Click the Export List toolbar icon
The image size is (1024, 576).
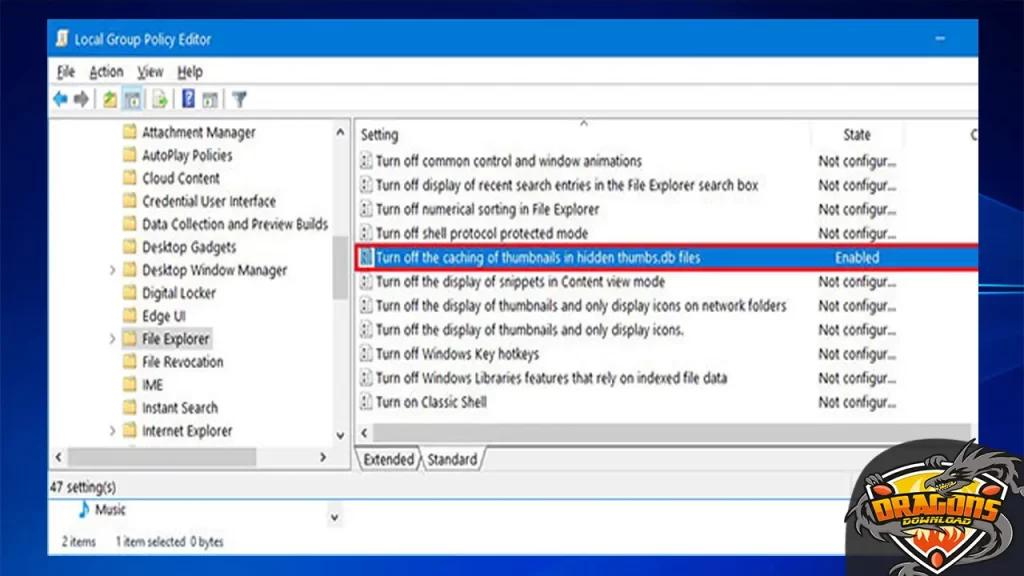[x=159, y=99]
